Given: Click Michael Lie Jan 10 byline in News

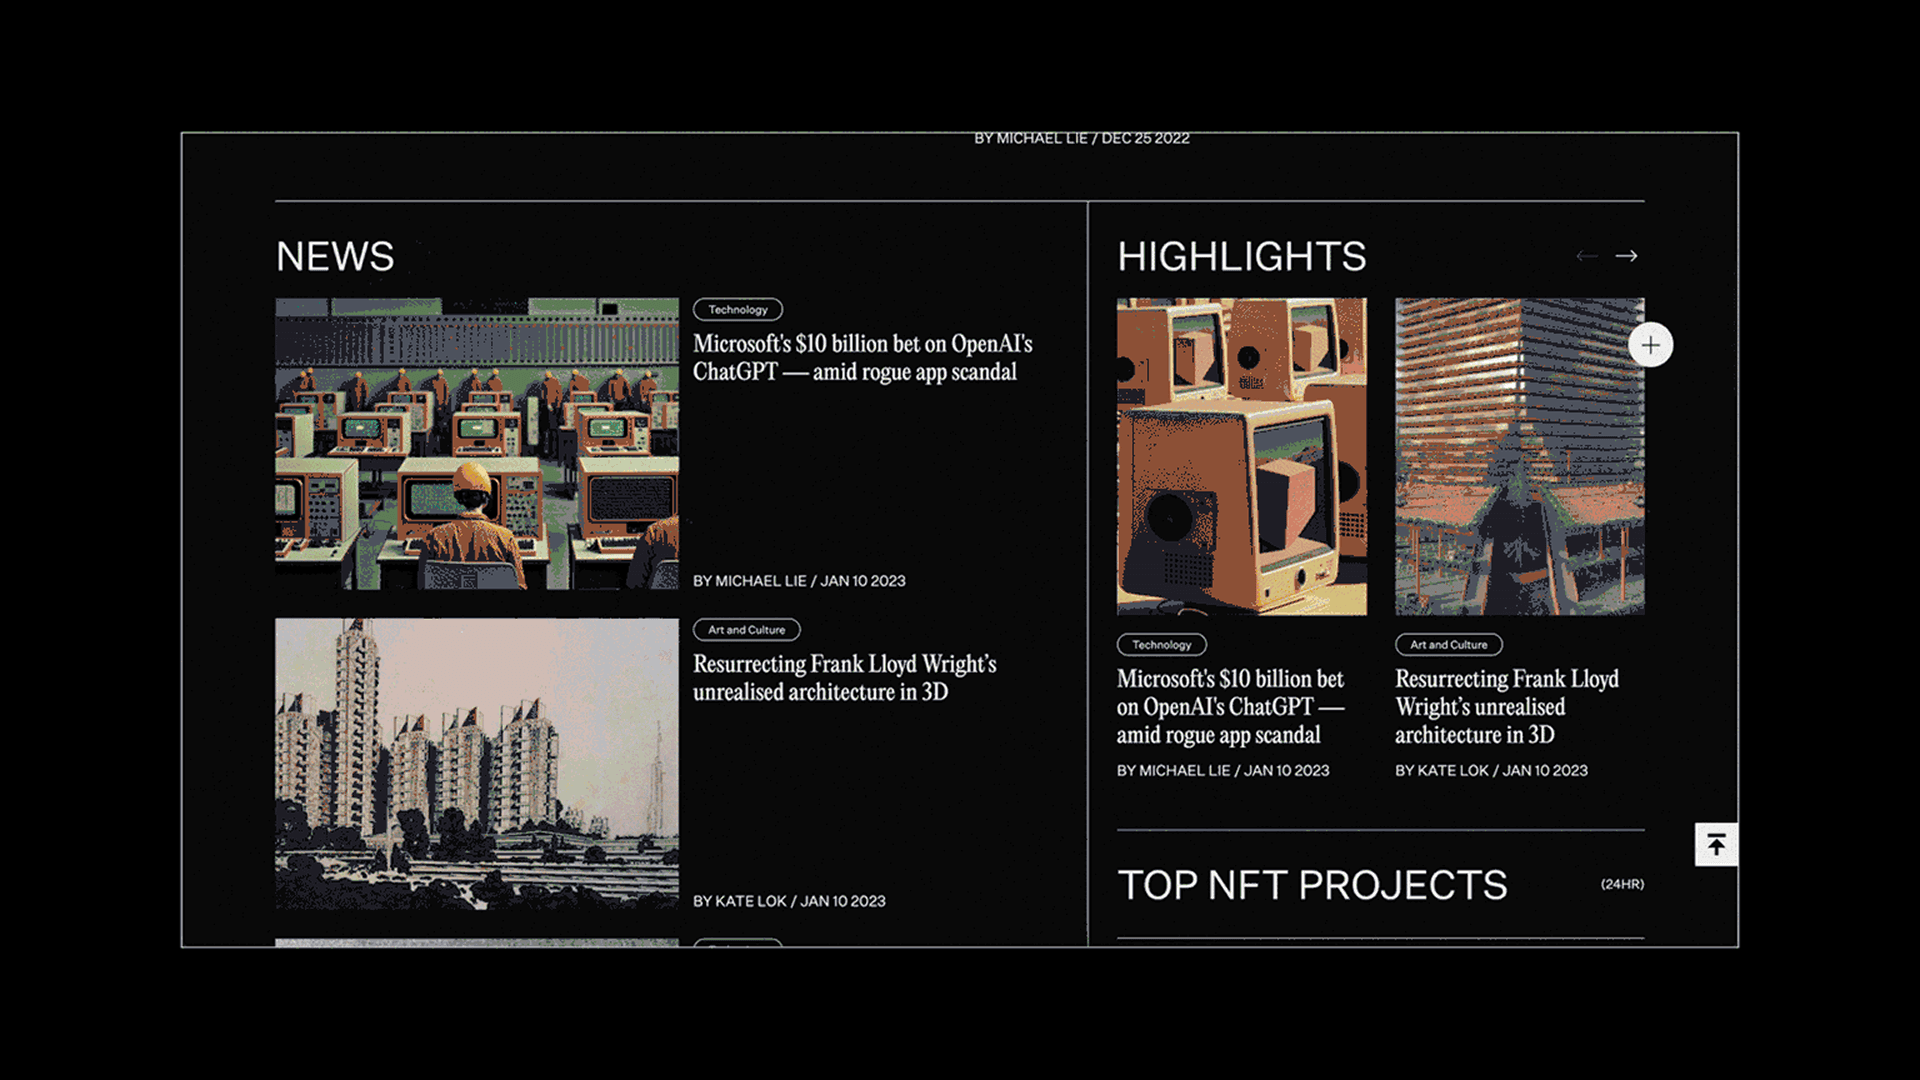Looking at the screenshot, I should coord(799,581).
